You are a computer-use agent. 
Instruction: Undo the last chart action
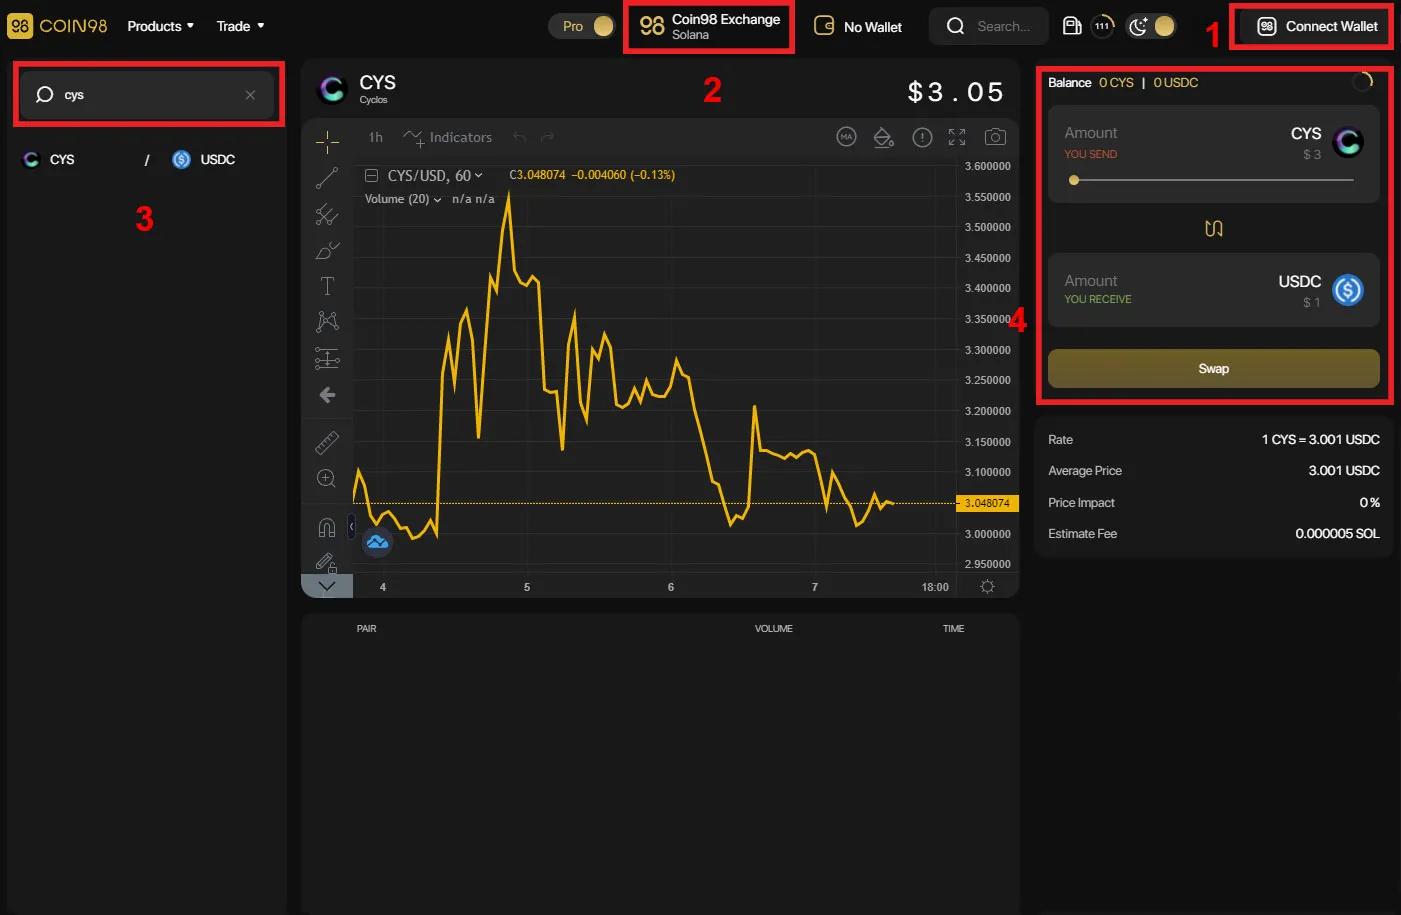[x=519, y=137]
